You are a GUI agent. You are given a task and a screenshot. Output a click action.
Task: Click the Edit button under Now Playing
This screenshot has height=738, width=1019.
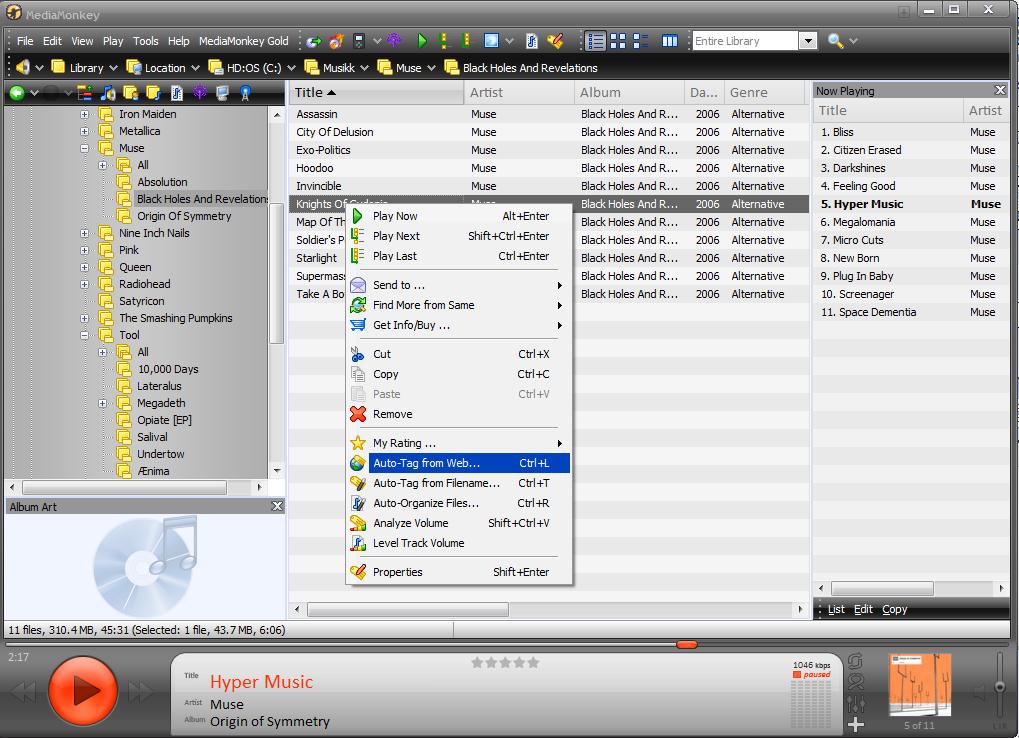click(863, 609)
